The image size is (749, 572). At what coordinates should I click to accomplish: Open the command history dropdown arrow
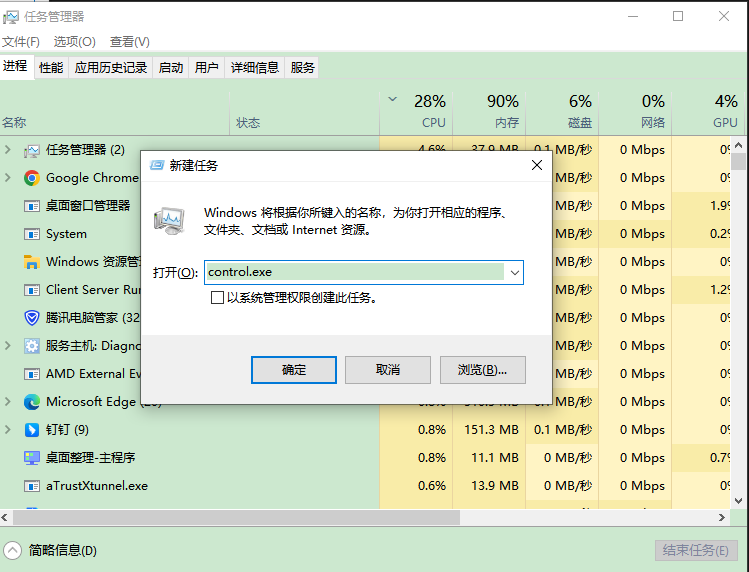click(514, 272)
